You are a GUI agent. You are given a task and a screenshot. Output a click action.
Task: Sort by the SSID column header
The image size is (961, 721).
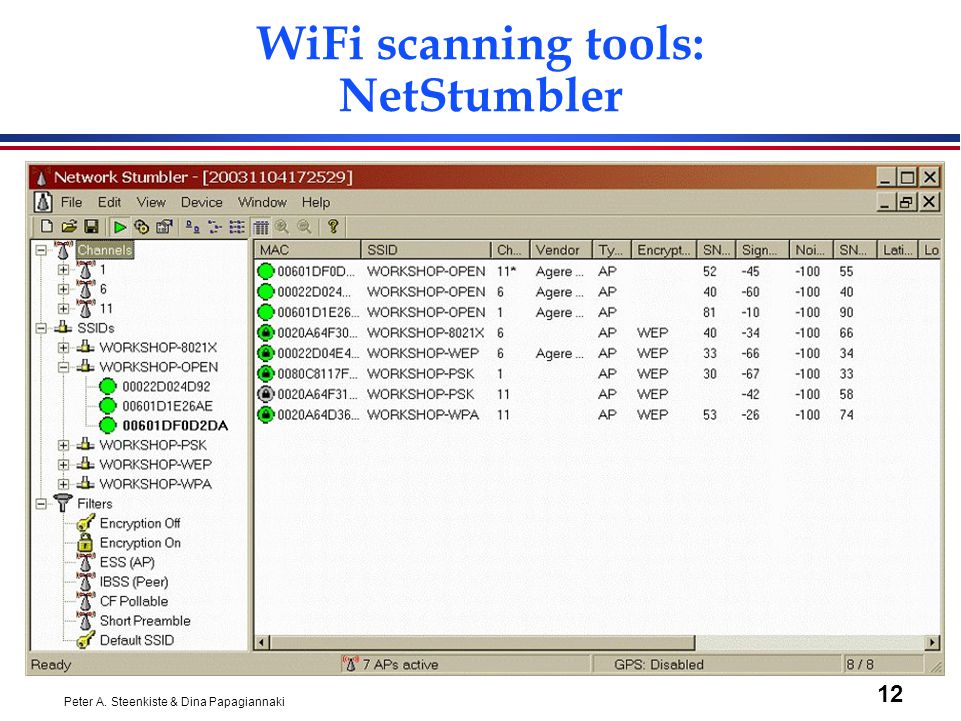(x=426, y=250)
